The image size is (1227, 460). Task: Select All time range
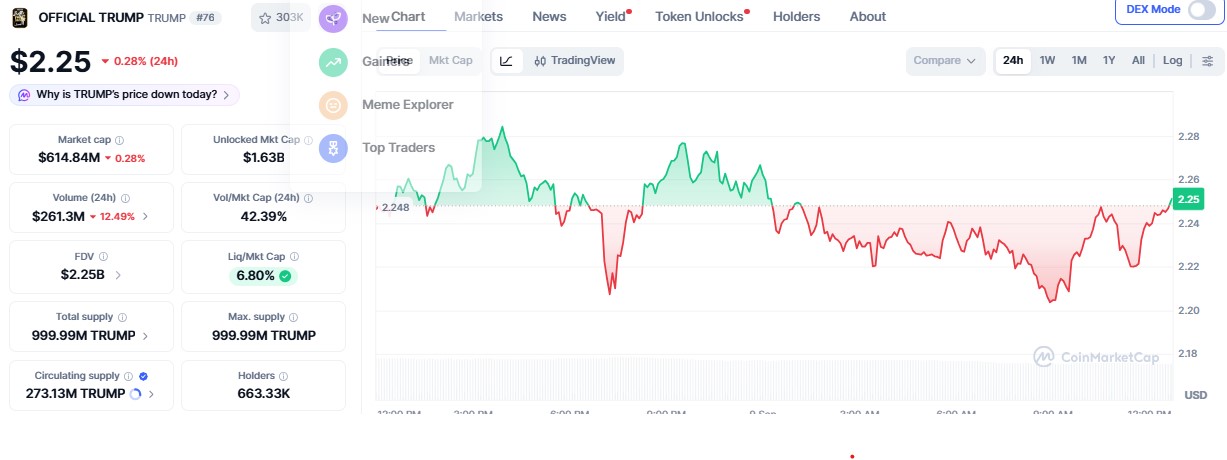coord(1138,61)
